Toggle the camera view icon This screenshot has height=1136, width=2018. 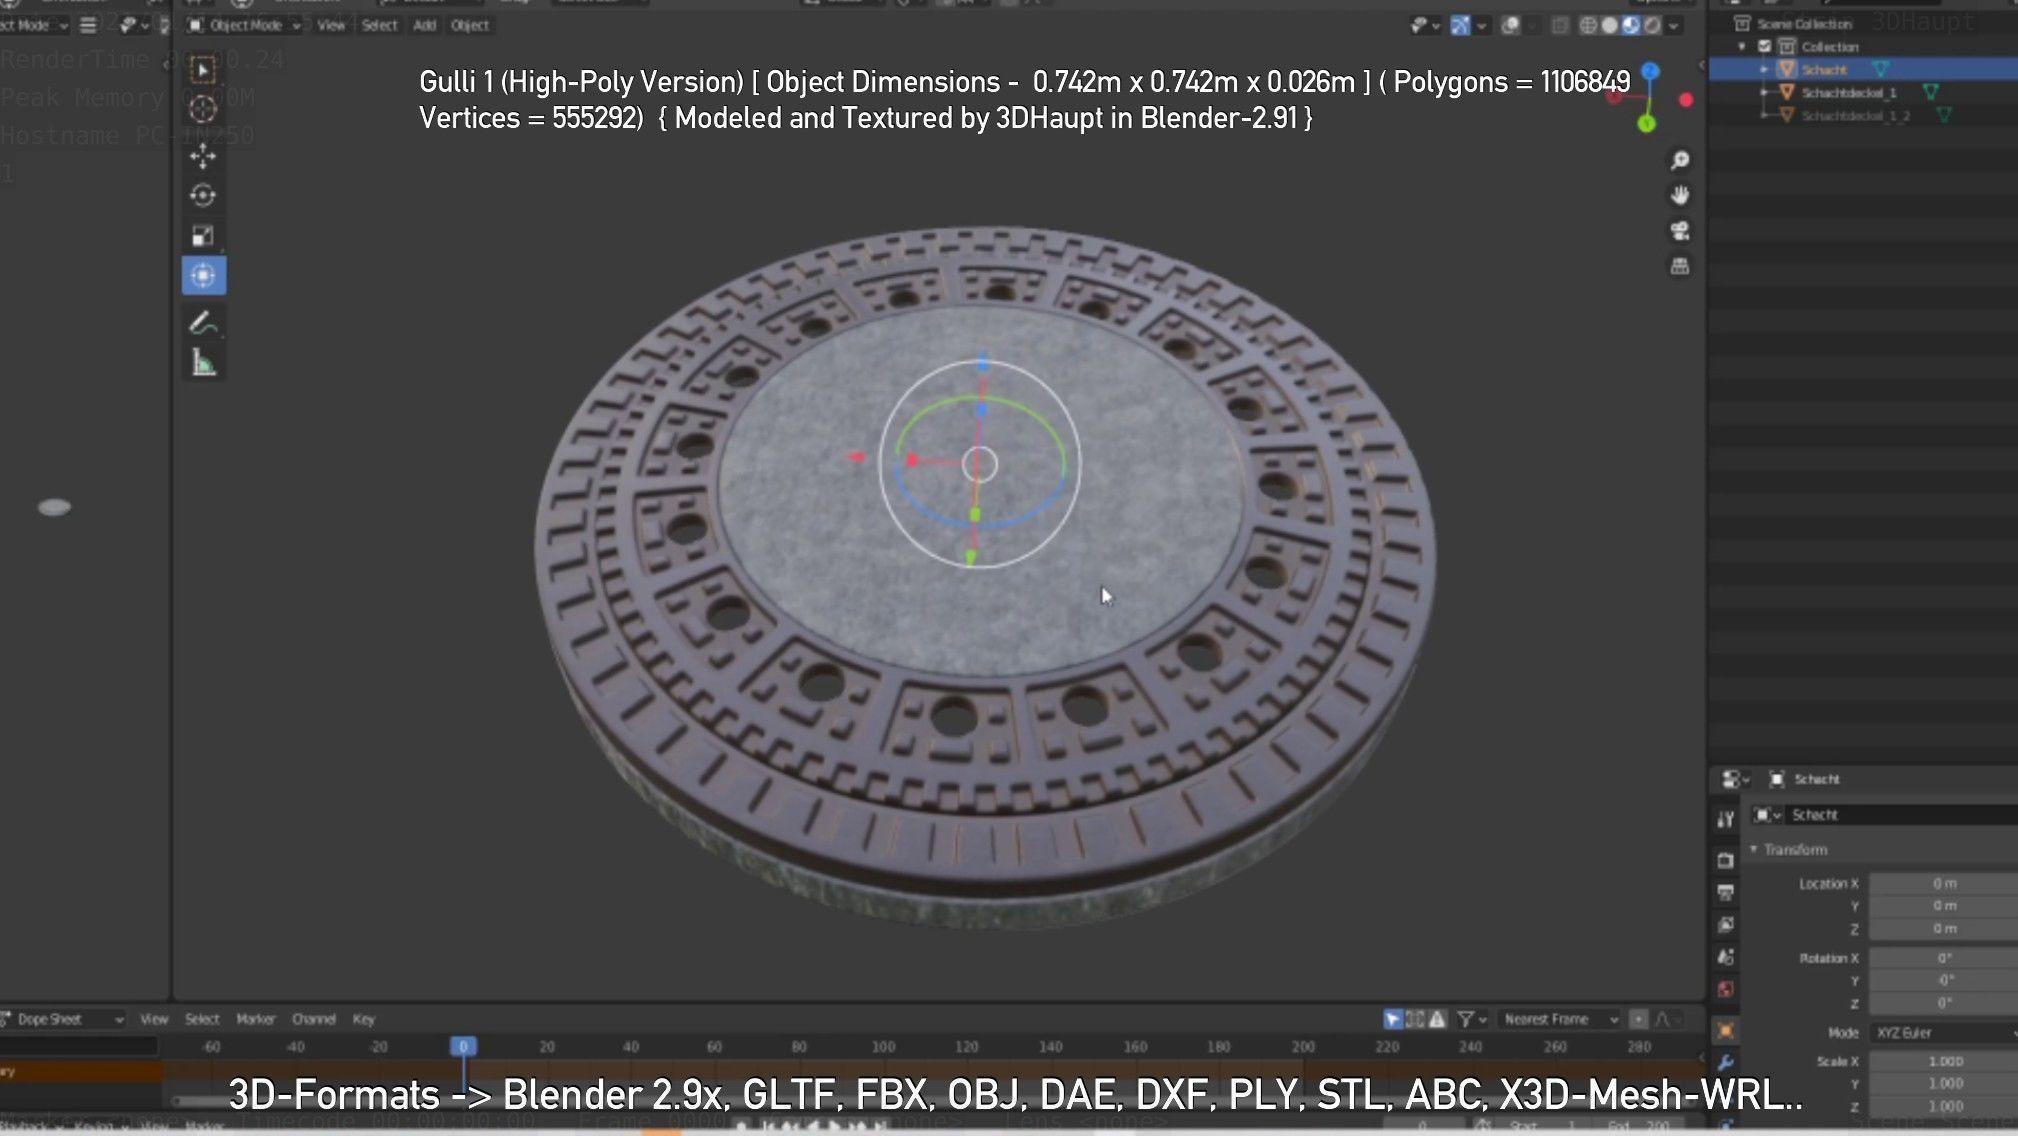click(1680, 231)
